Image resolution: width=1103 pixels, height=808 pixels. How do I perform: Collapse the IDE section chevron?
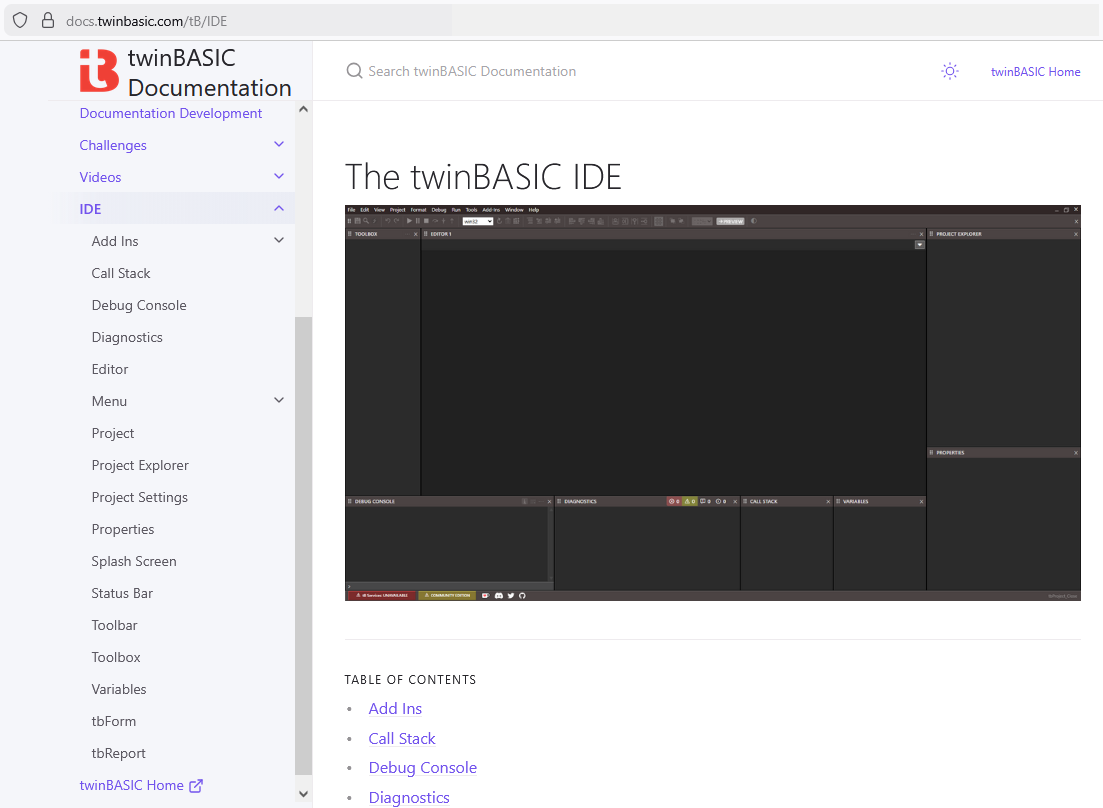(279, 209)
